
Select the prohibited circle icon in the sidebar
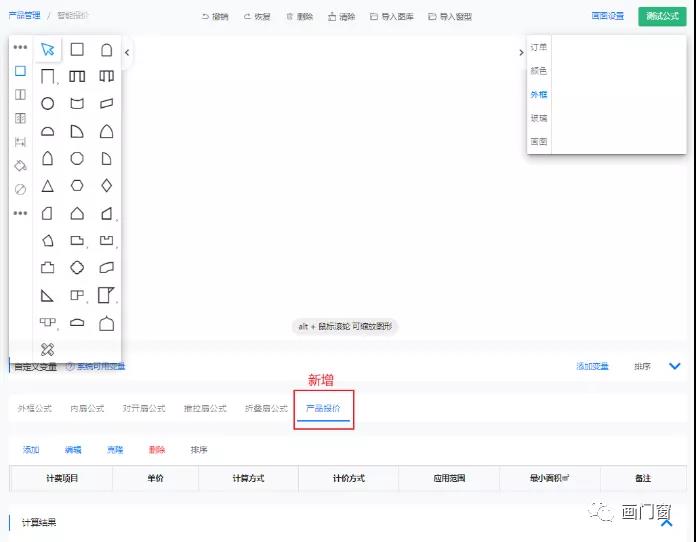[20, 189]
